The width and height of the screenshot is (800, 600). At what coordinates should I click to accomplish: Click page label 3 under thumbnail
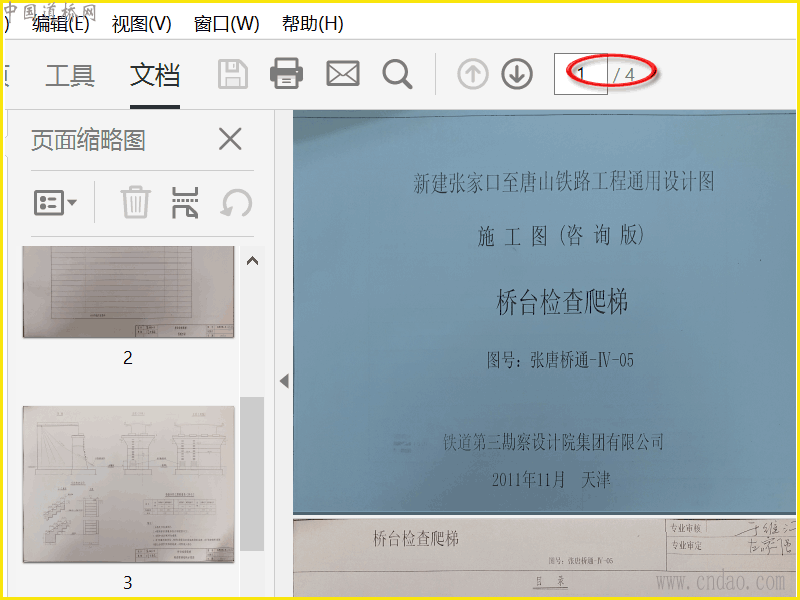(128, 583)
